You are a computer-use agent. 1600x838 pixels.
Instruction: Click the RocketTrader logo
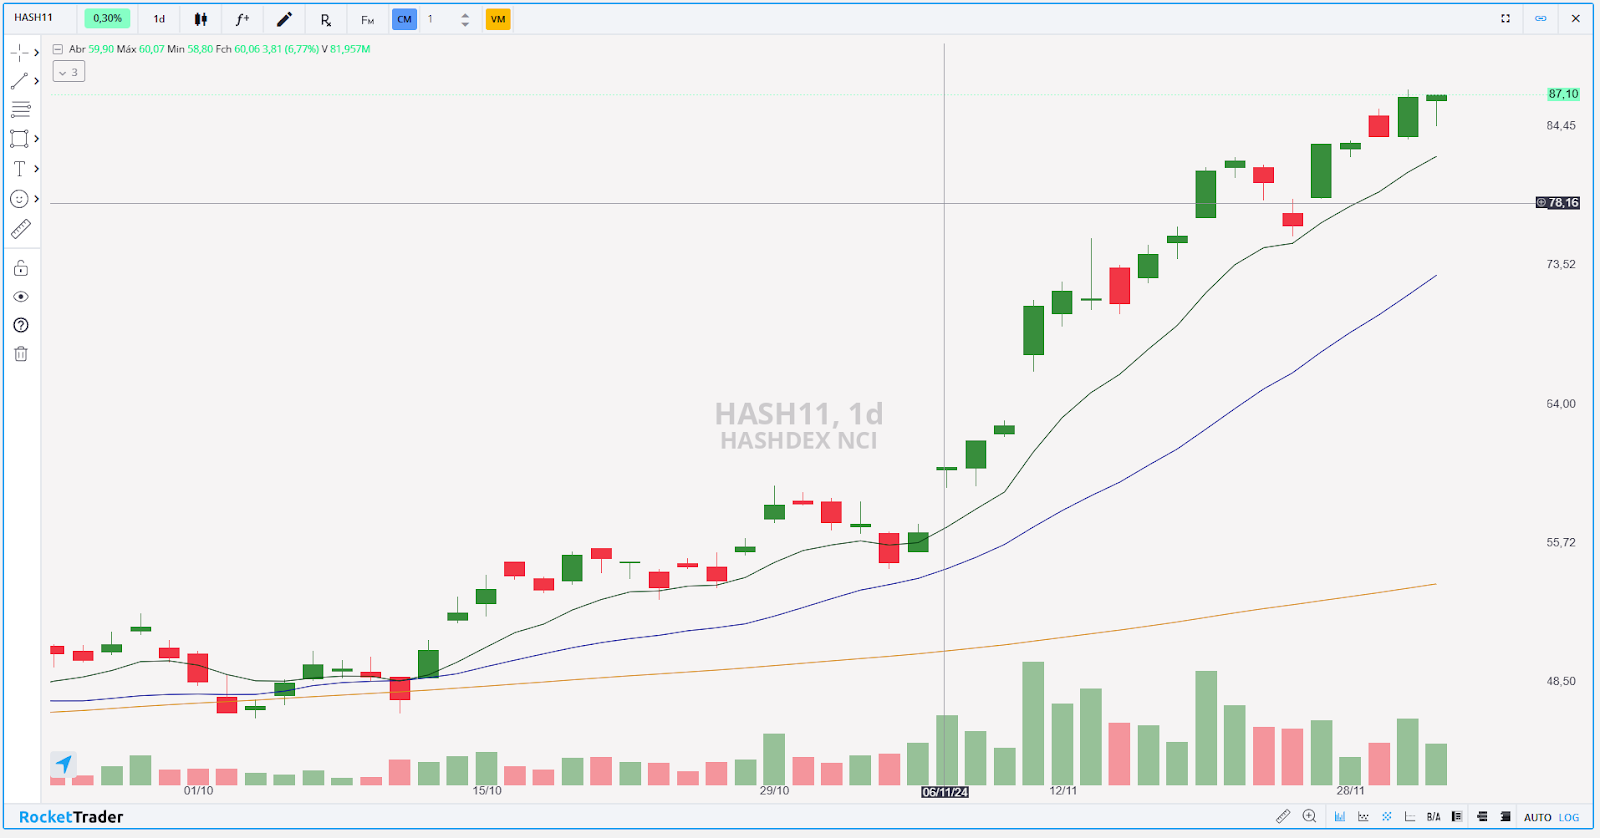[71, 817]
